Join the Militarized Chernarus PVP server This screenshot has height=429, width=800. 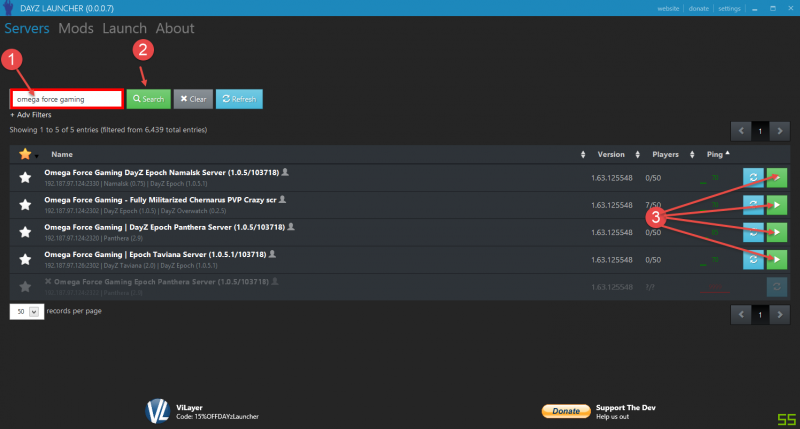click(777, 205)
